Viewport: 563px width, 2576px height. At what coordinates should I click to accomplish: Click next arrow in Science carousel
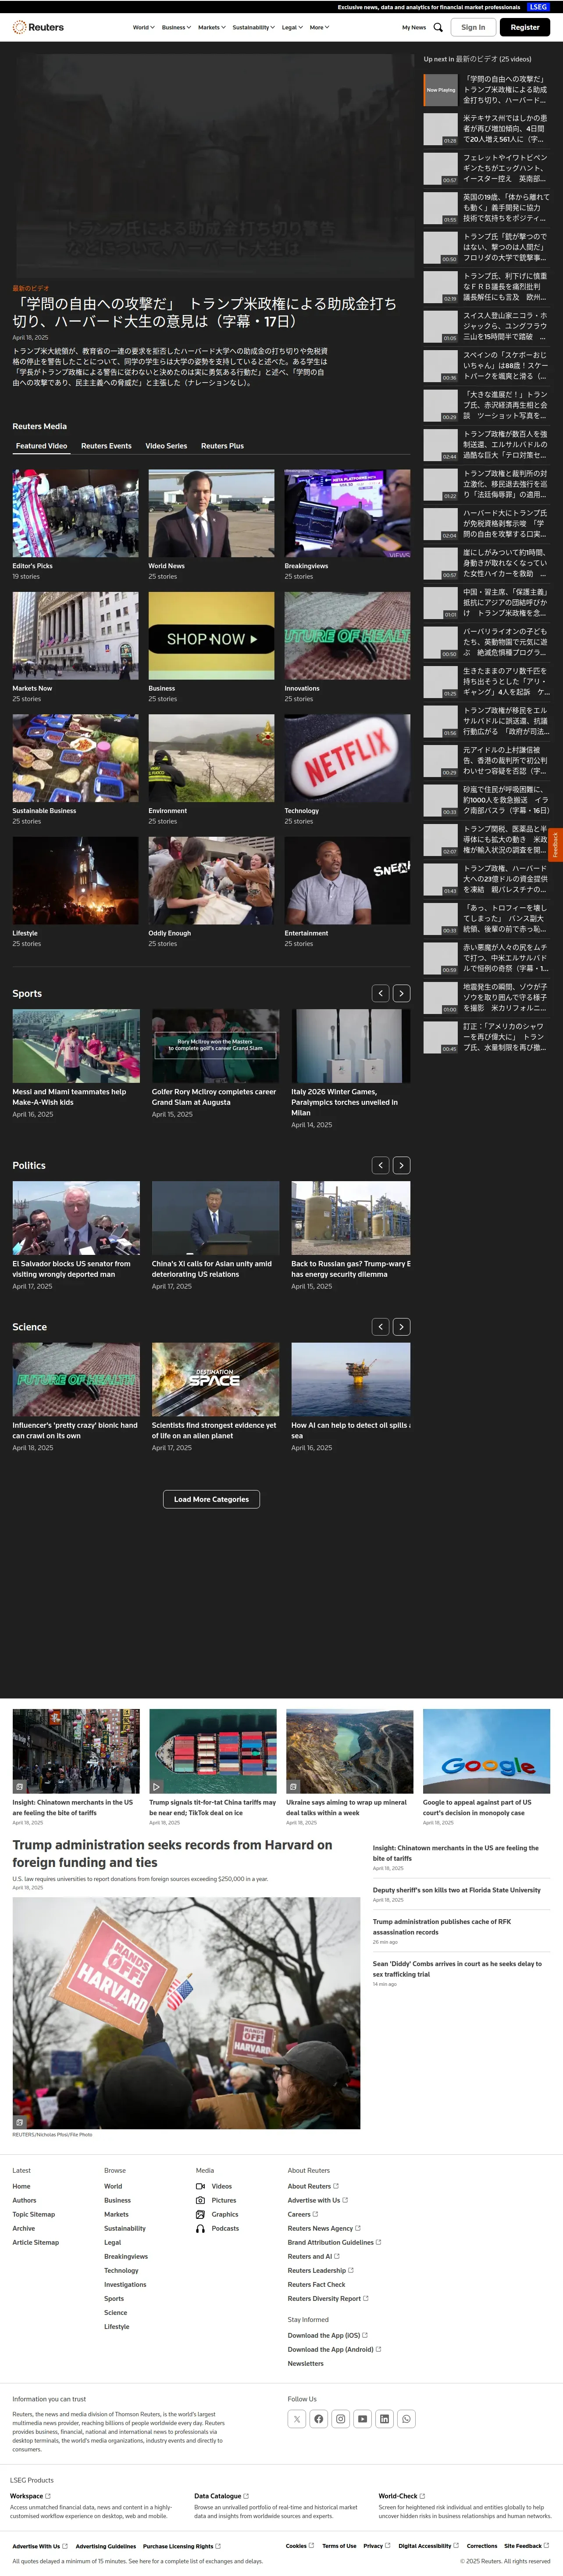coord(401,1326)
